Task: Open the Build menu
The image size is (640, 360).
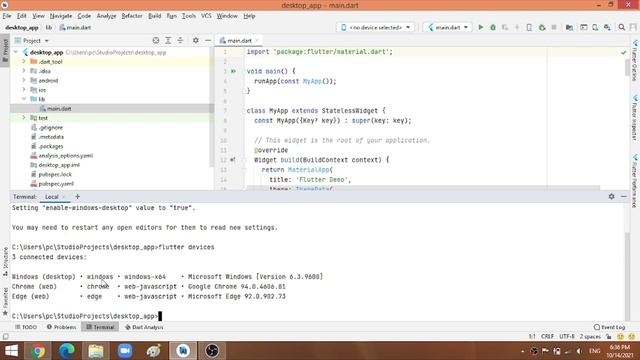Action: (x=154, y=16)
